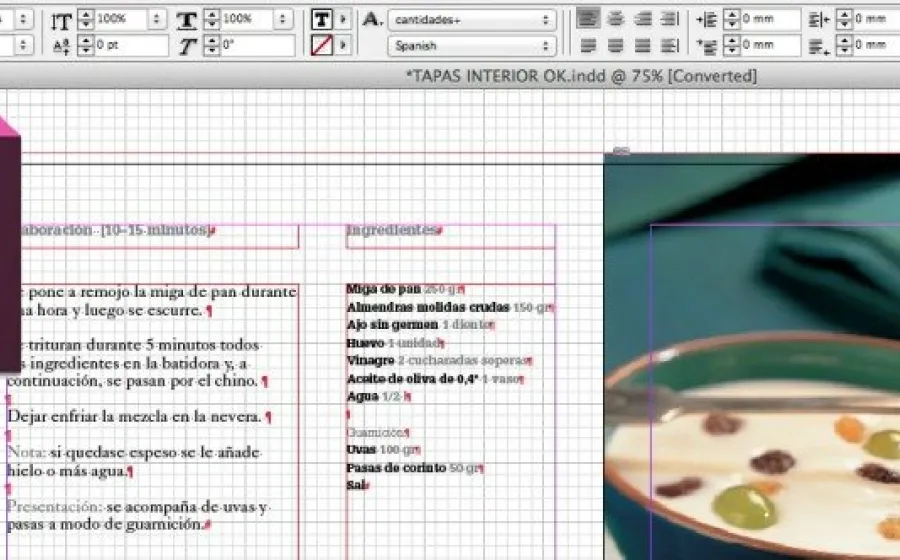
Task: Click the vertical scale 100% stepper arrows
Action: (x=86, y=20)
